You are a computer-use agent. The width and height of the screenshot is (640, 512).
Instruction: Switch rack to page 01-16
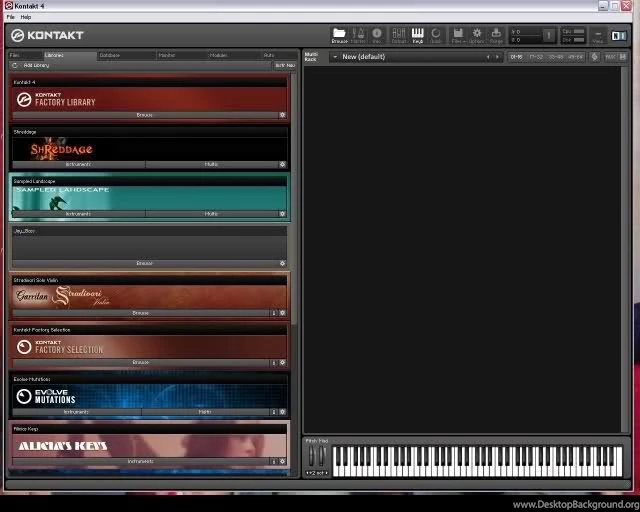[516, 57]
